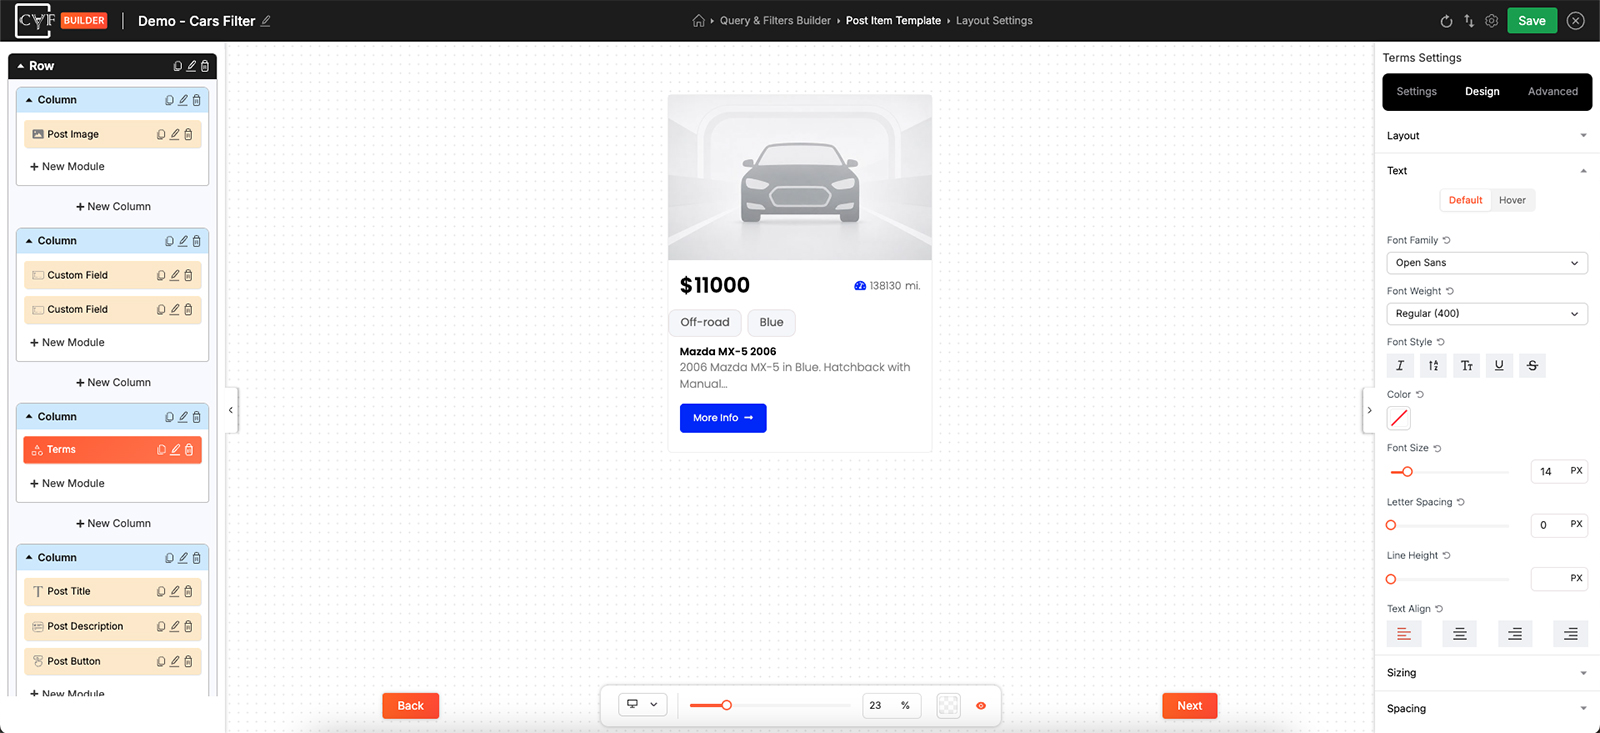Image resolution: width=1600 pixels, height=733 pixels.
Task: Open the Font Weight dropdown
Action: (1487, 314)
